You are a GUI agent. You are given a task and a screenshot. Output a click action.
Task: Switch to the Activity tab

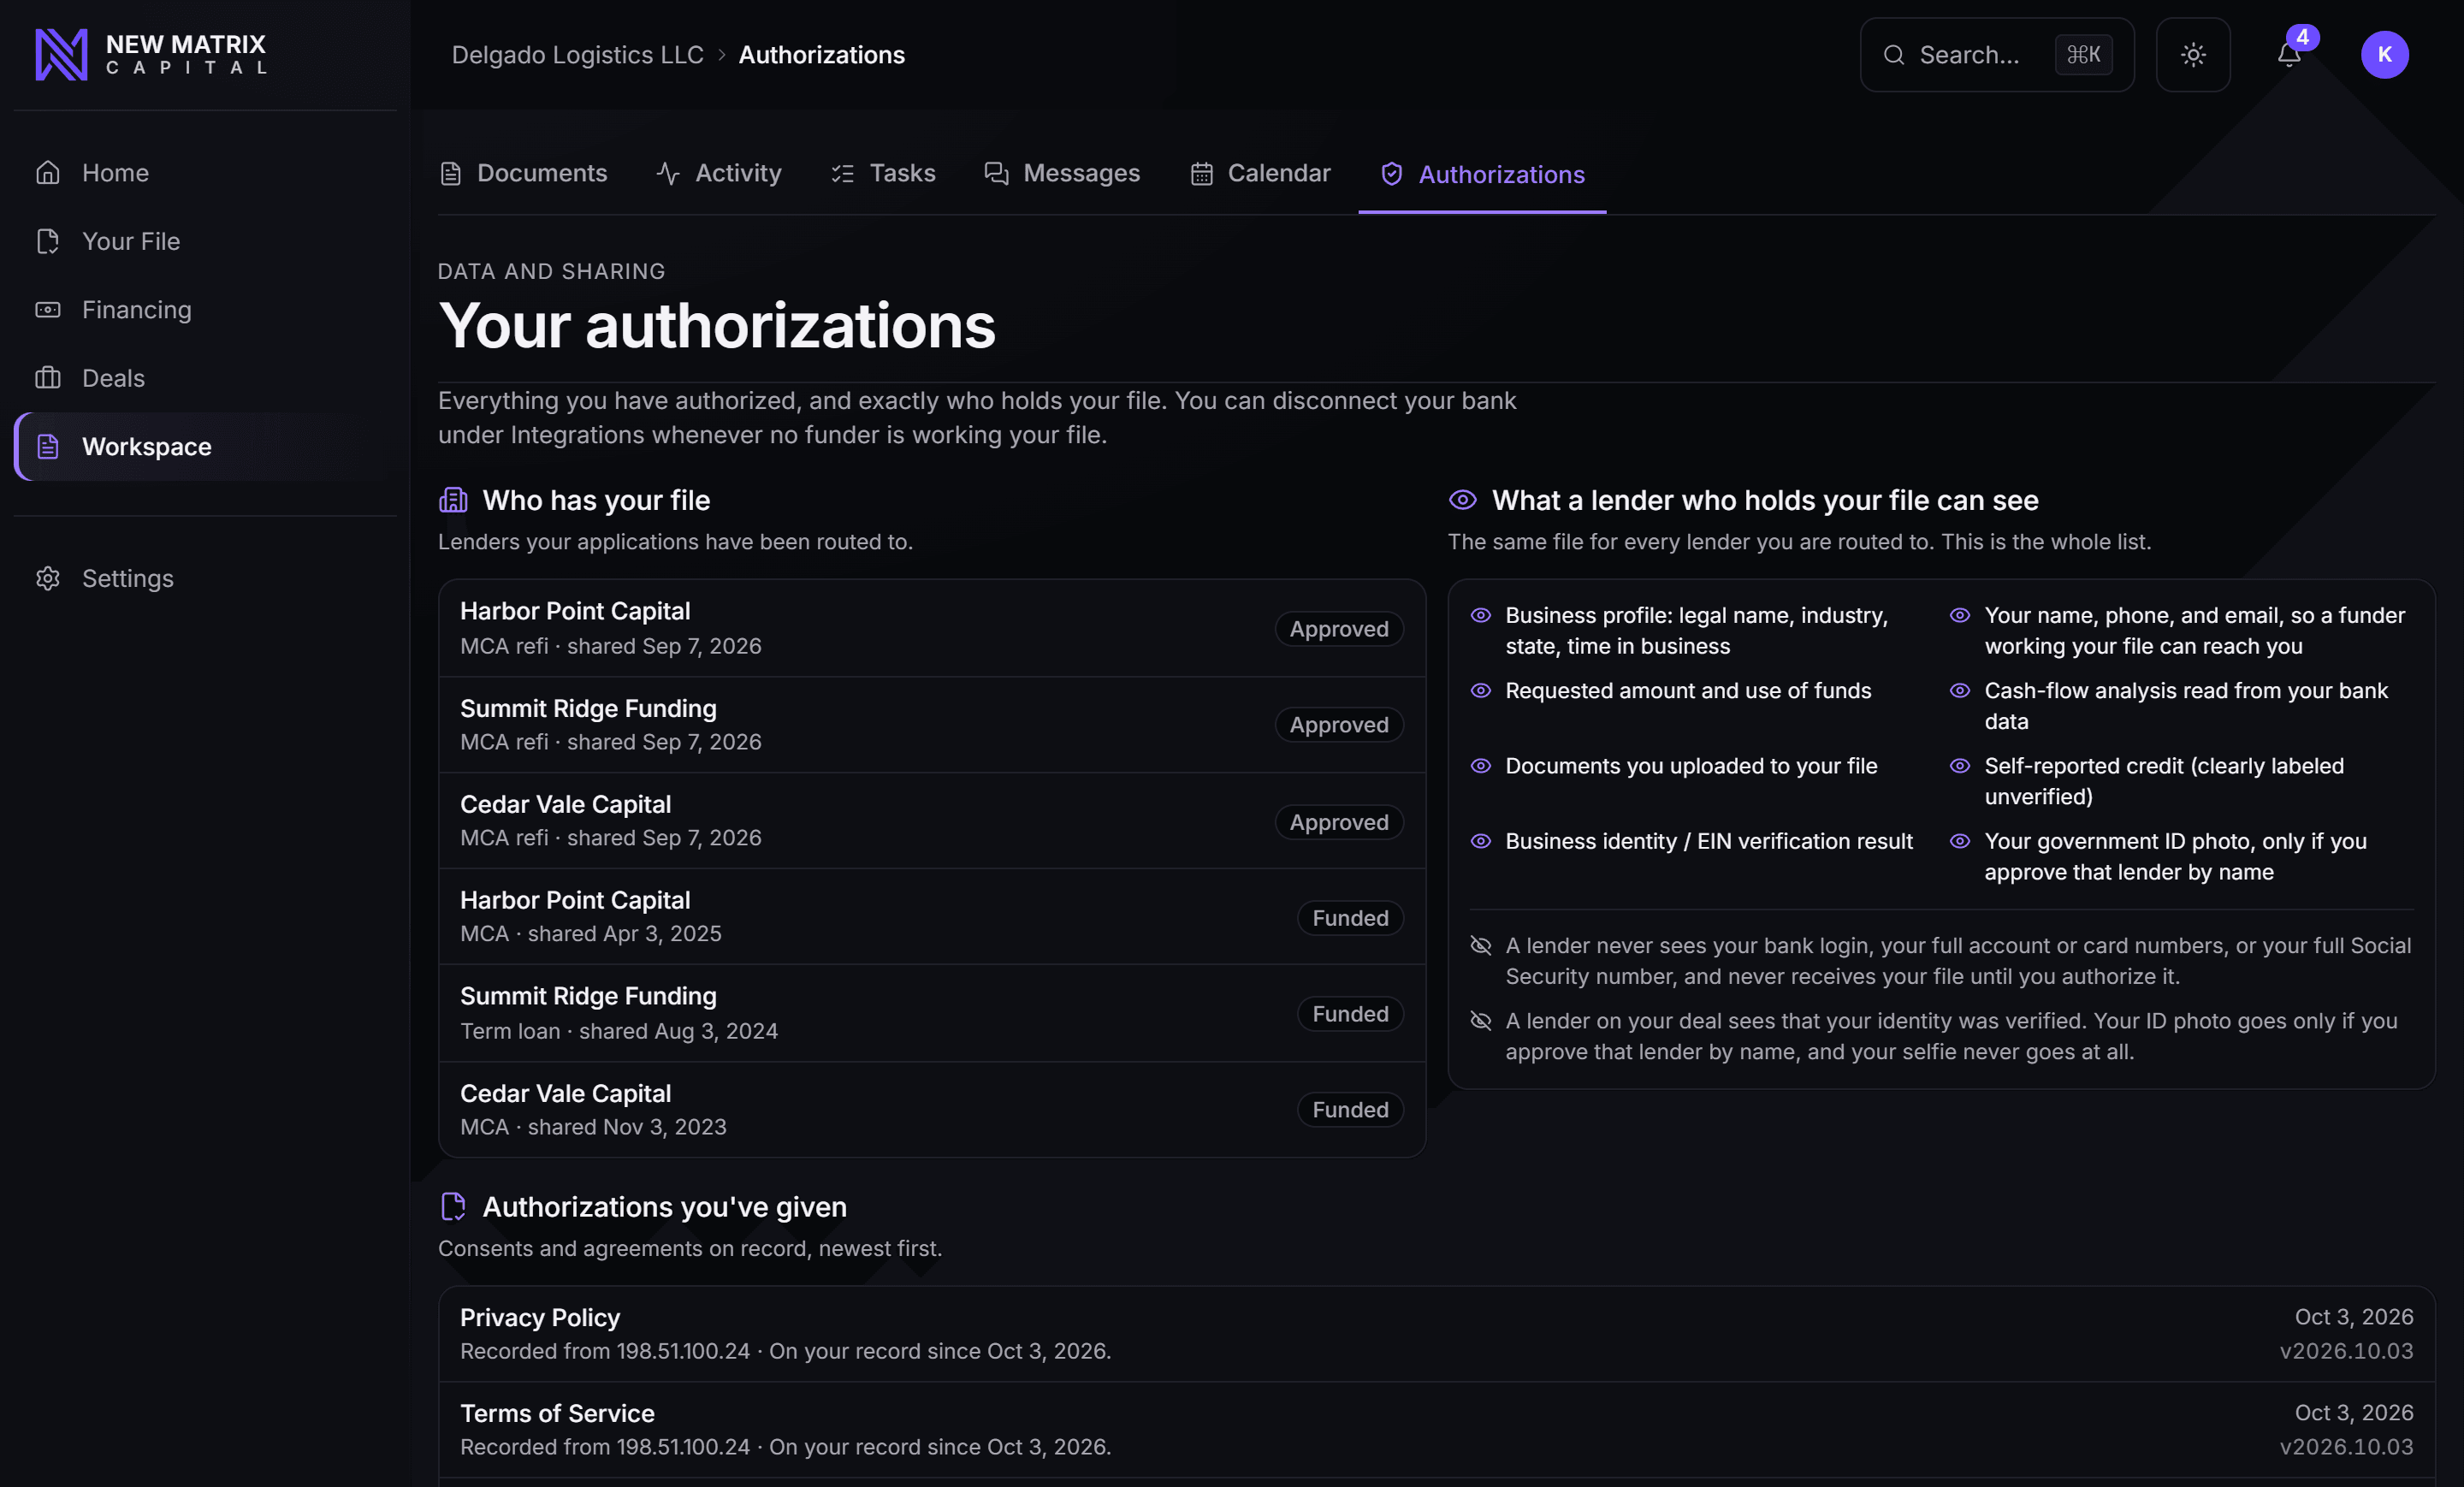coord(719,173)
